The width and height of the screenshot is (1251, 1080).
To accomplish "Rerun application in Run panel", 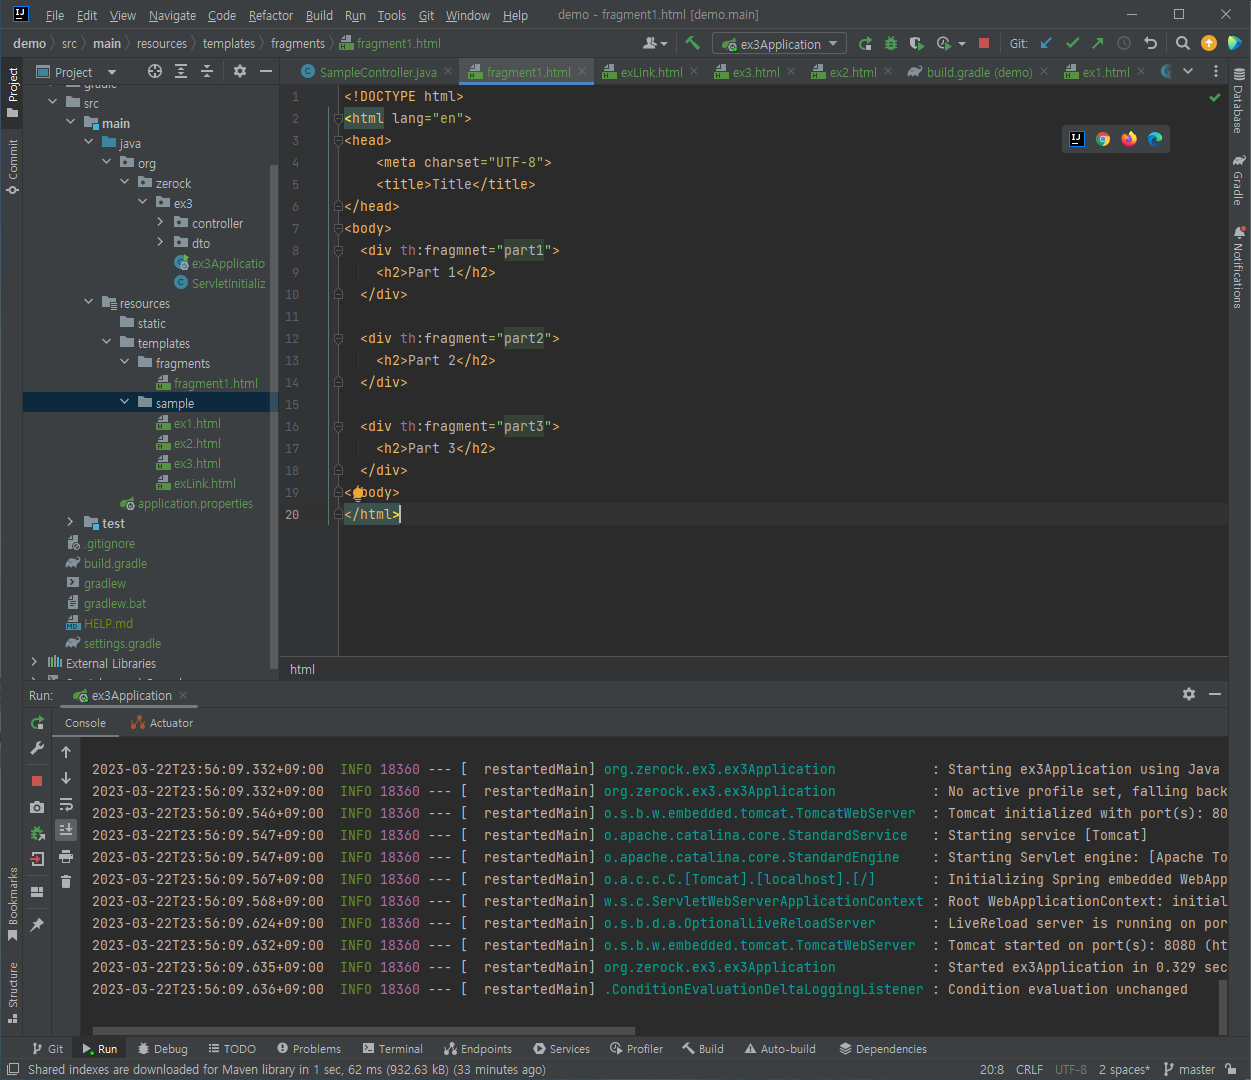I will point(37,723).
